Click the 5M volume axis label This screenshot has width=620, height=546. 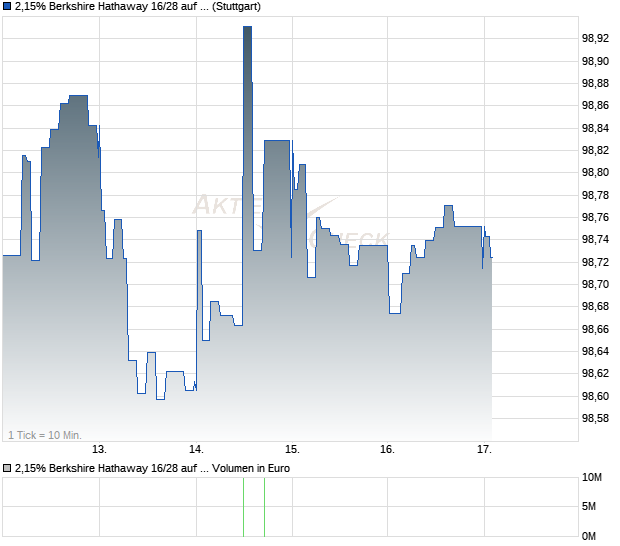[x=589, y=506]
